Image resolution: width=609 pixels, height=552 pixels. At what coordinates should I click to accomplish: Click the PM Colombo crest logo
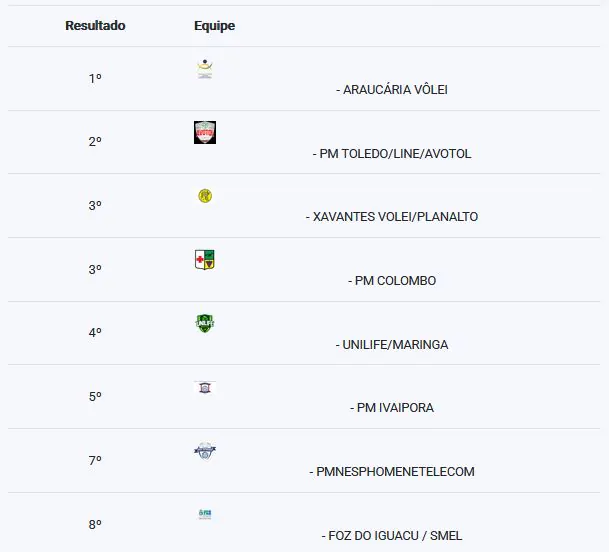[x=205, y=260]
